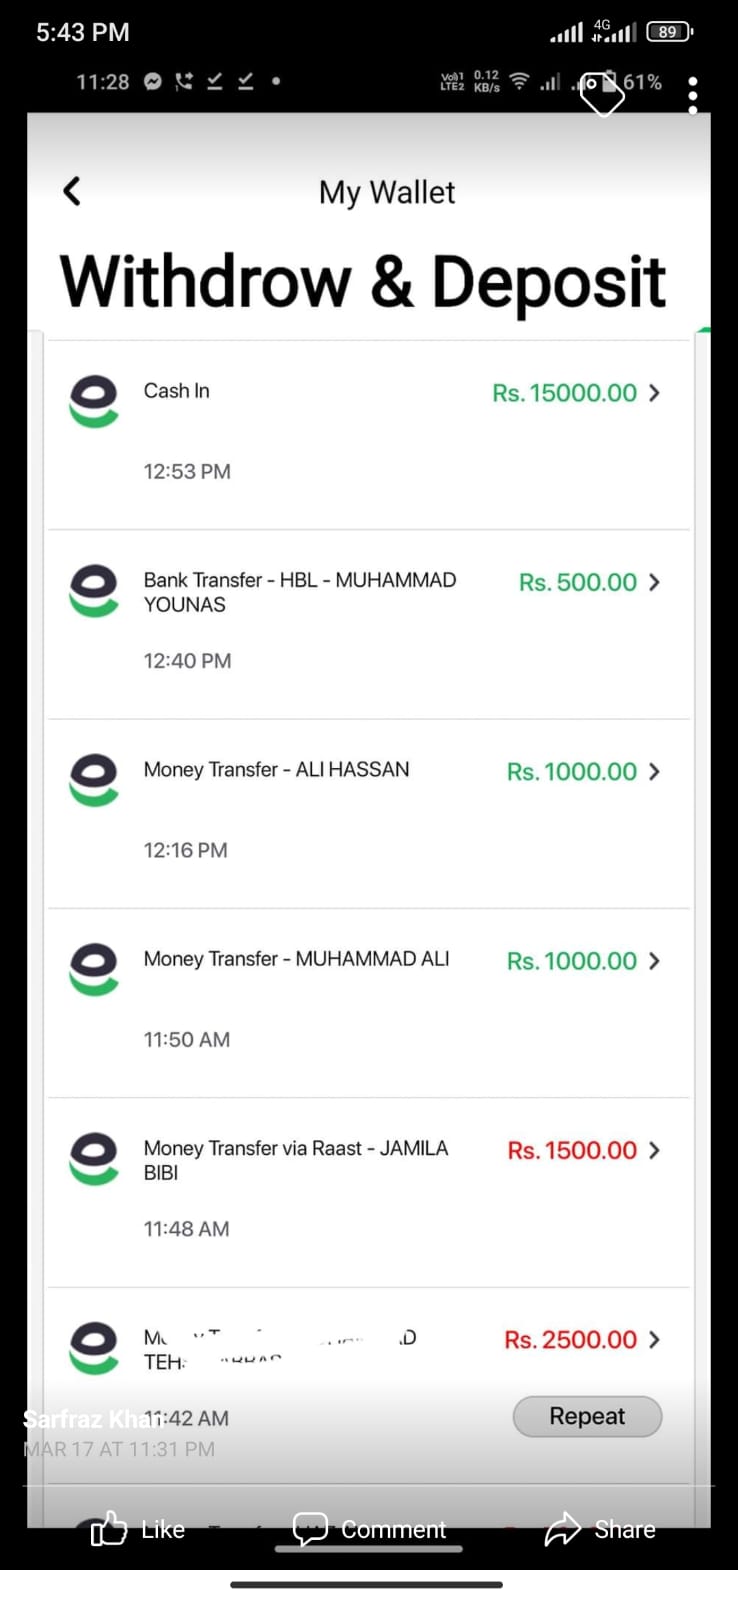Expand the Rs. 1500.00 transaction chevron
The image size is (738, 1600).
pyautogui.click(x=654, y=1150)
